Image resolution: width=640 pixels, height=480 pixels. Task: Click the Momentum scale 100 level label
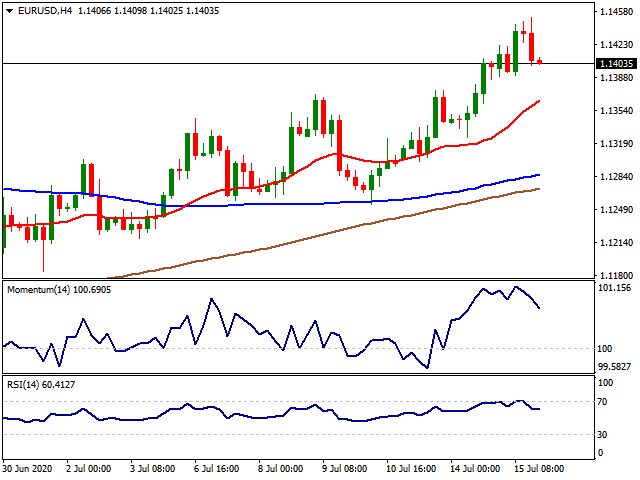604,349
